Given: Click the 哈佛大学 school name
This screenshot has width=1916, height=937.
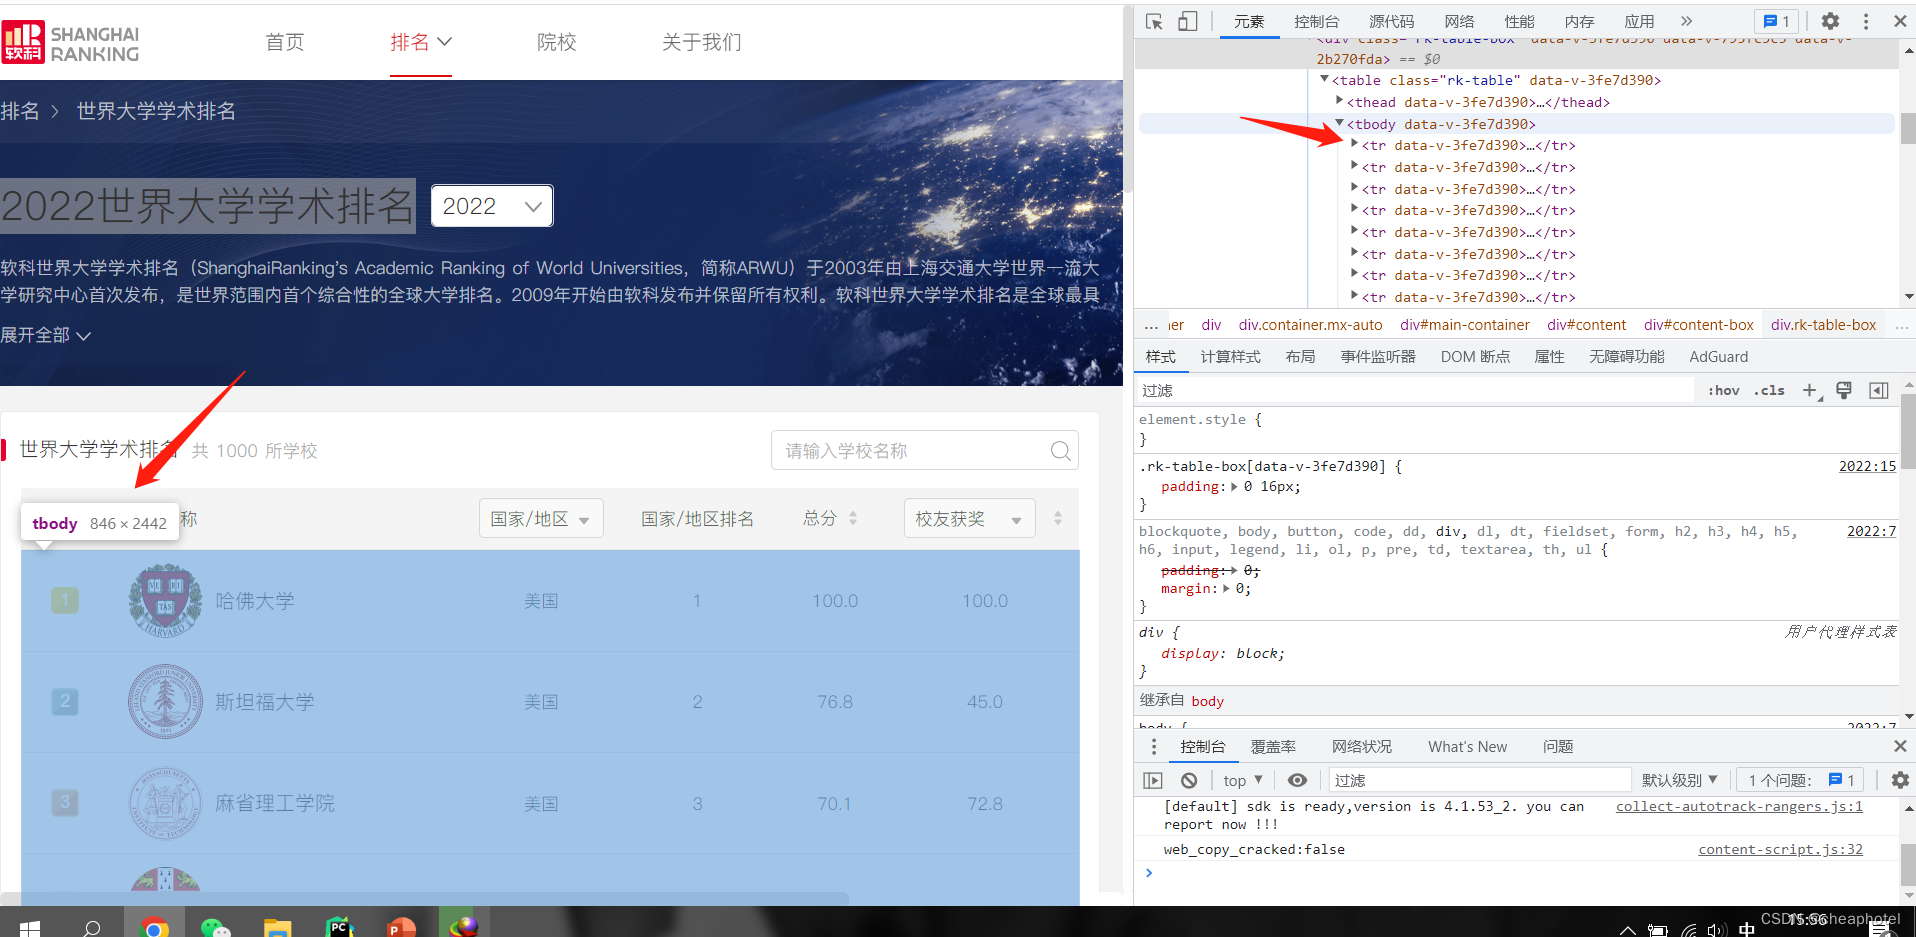Looking at the screenshot, I should 255,601.
